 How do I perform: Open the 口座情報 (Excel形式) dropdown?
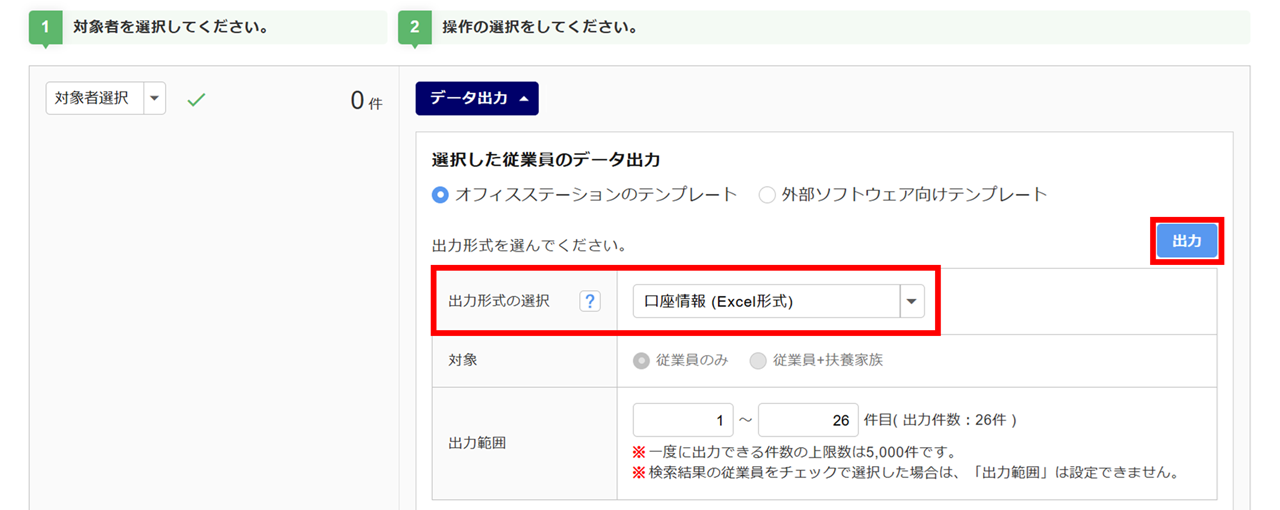click(x=779, y=301)
